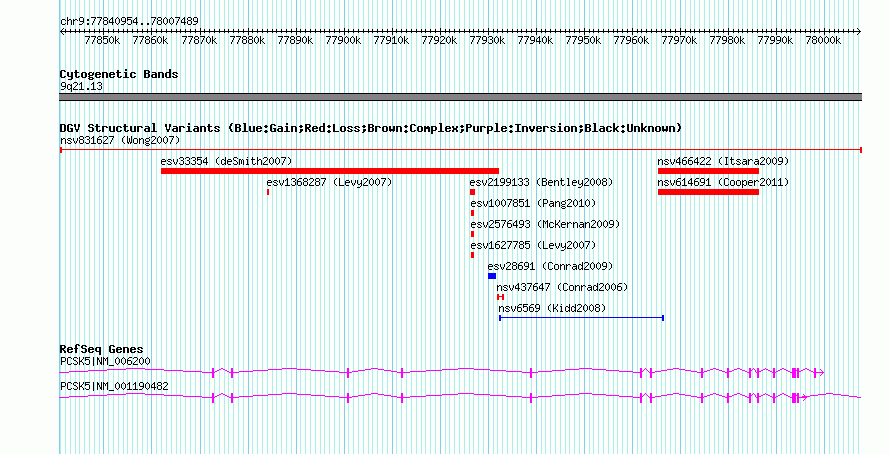Select the PCSK5 NM_001190482 transcript line
This screenshot has height=454, width=890.
[x=460, y=397]
